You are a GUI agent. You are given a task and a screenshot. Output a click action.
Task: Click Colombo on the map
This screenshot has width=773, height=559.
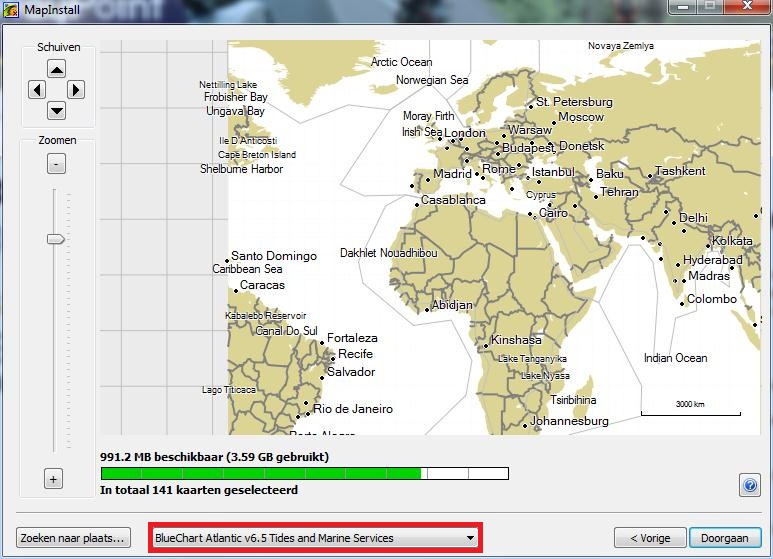[x=712, y=299]
